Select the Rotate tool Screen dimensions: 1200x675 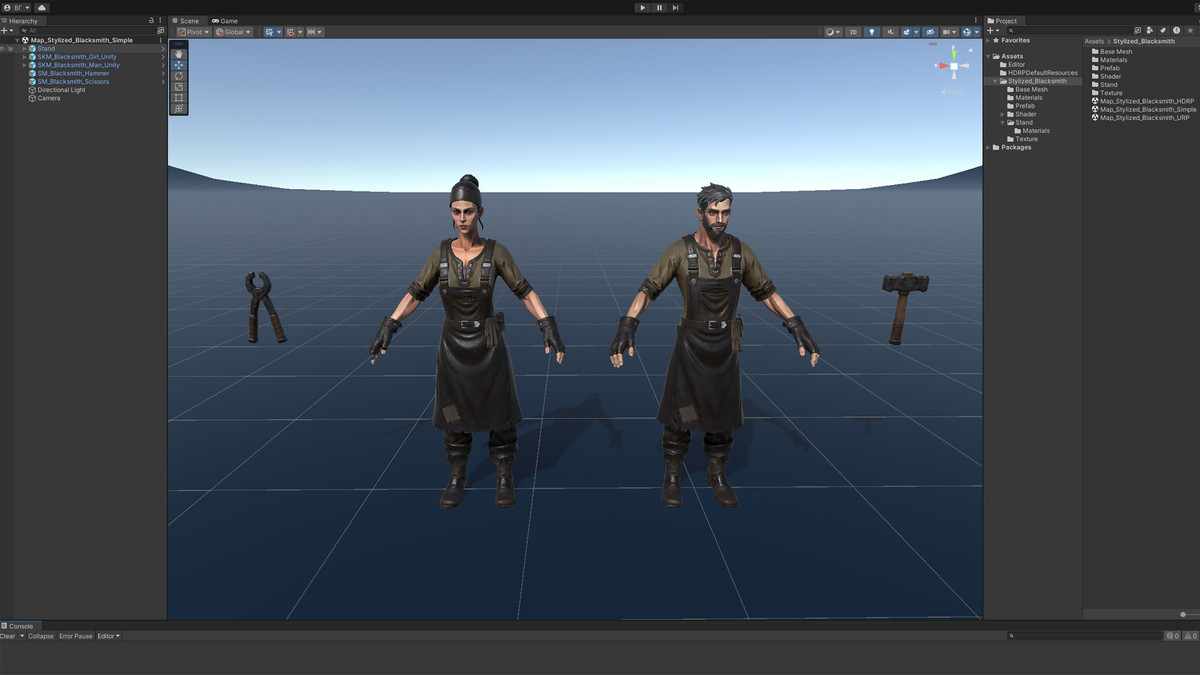179,76
